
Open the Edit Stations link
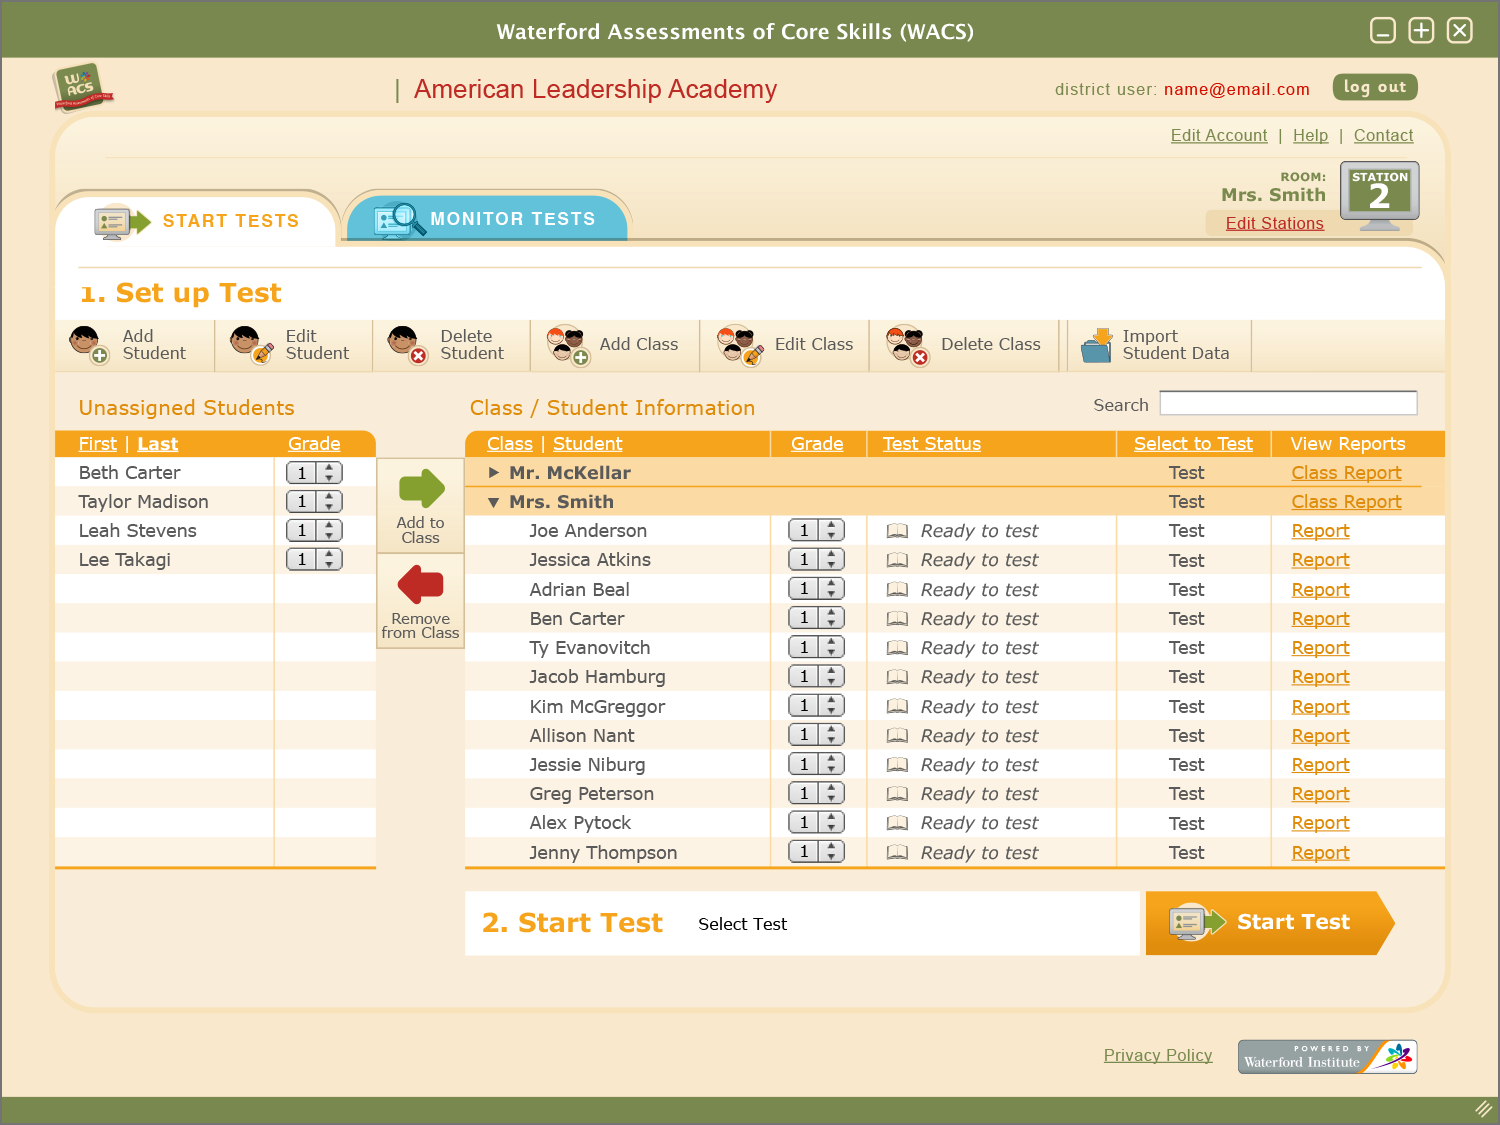pyautogui.click(x=1275, y=223)
